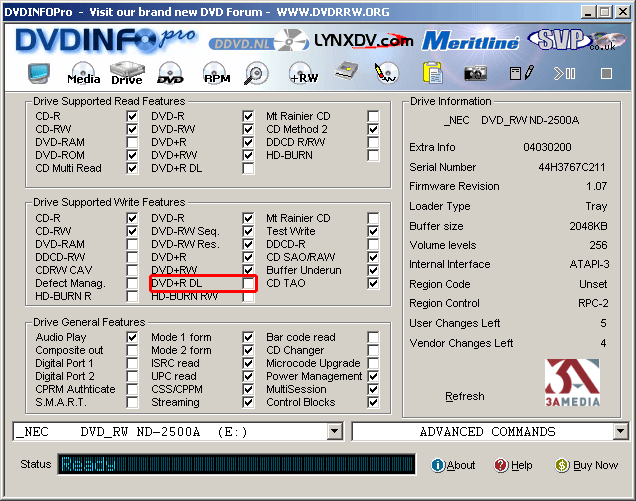Close the DVDINFOPro window
Screen dimensions: 636x501
(x=623, y=12)
